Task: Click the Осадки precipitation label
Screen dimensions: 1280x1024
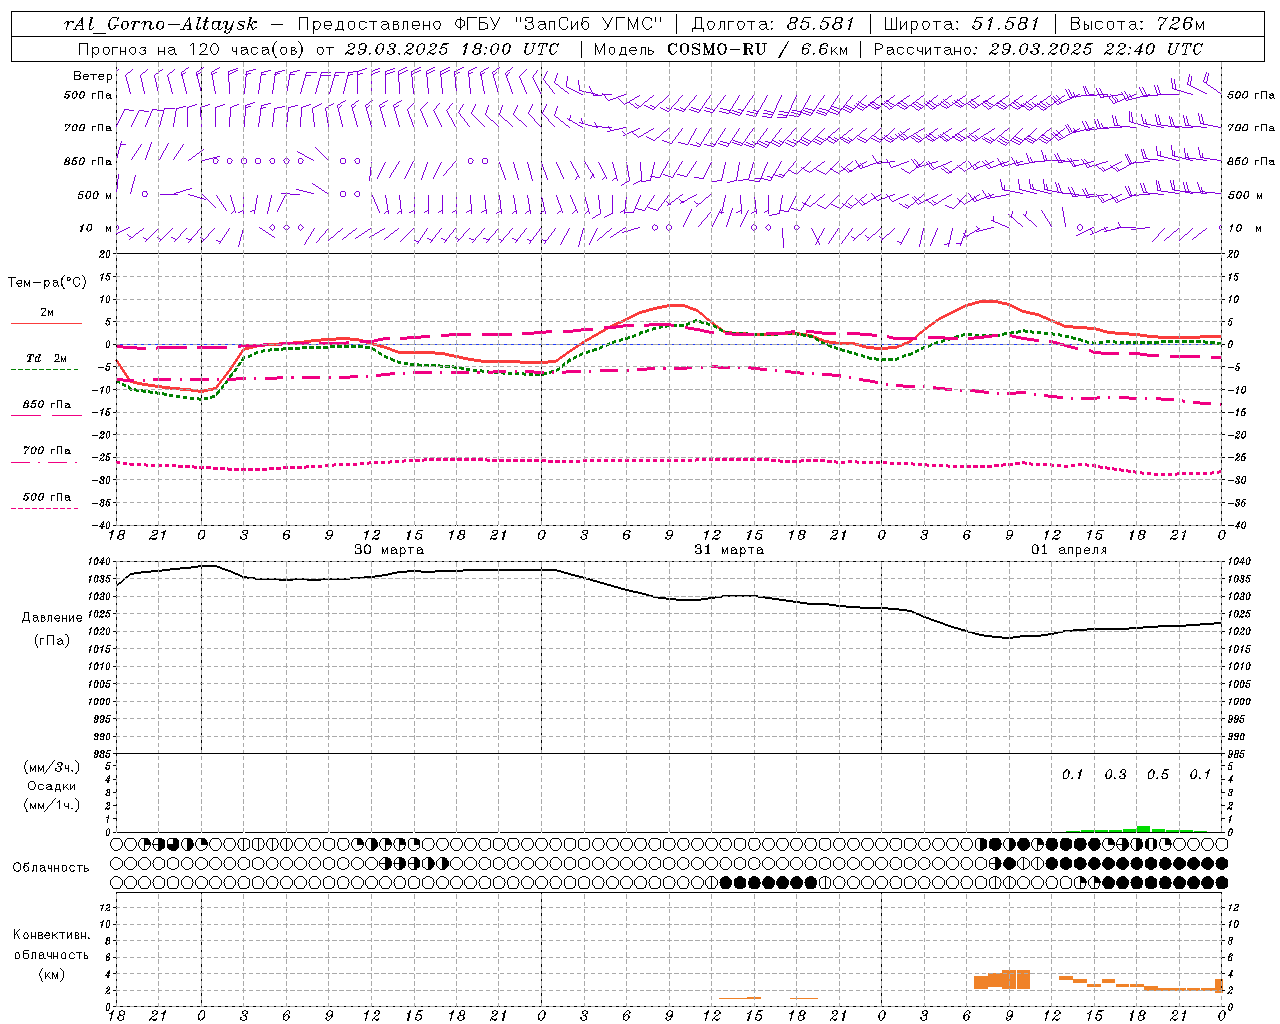Action: coord(52,786)
